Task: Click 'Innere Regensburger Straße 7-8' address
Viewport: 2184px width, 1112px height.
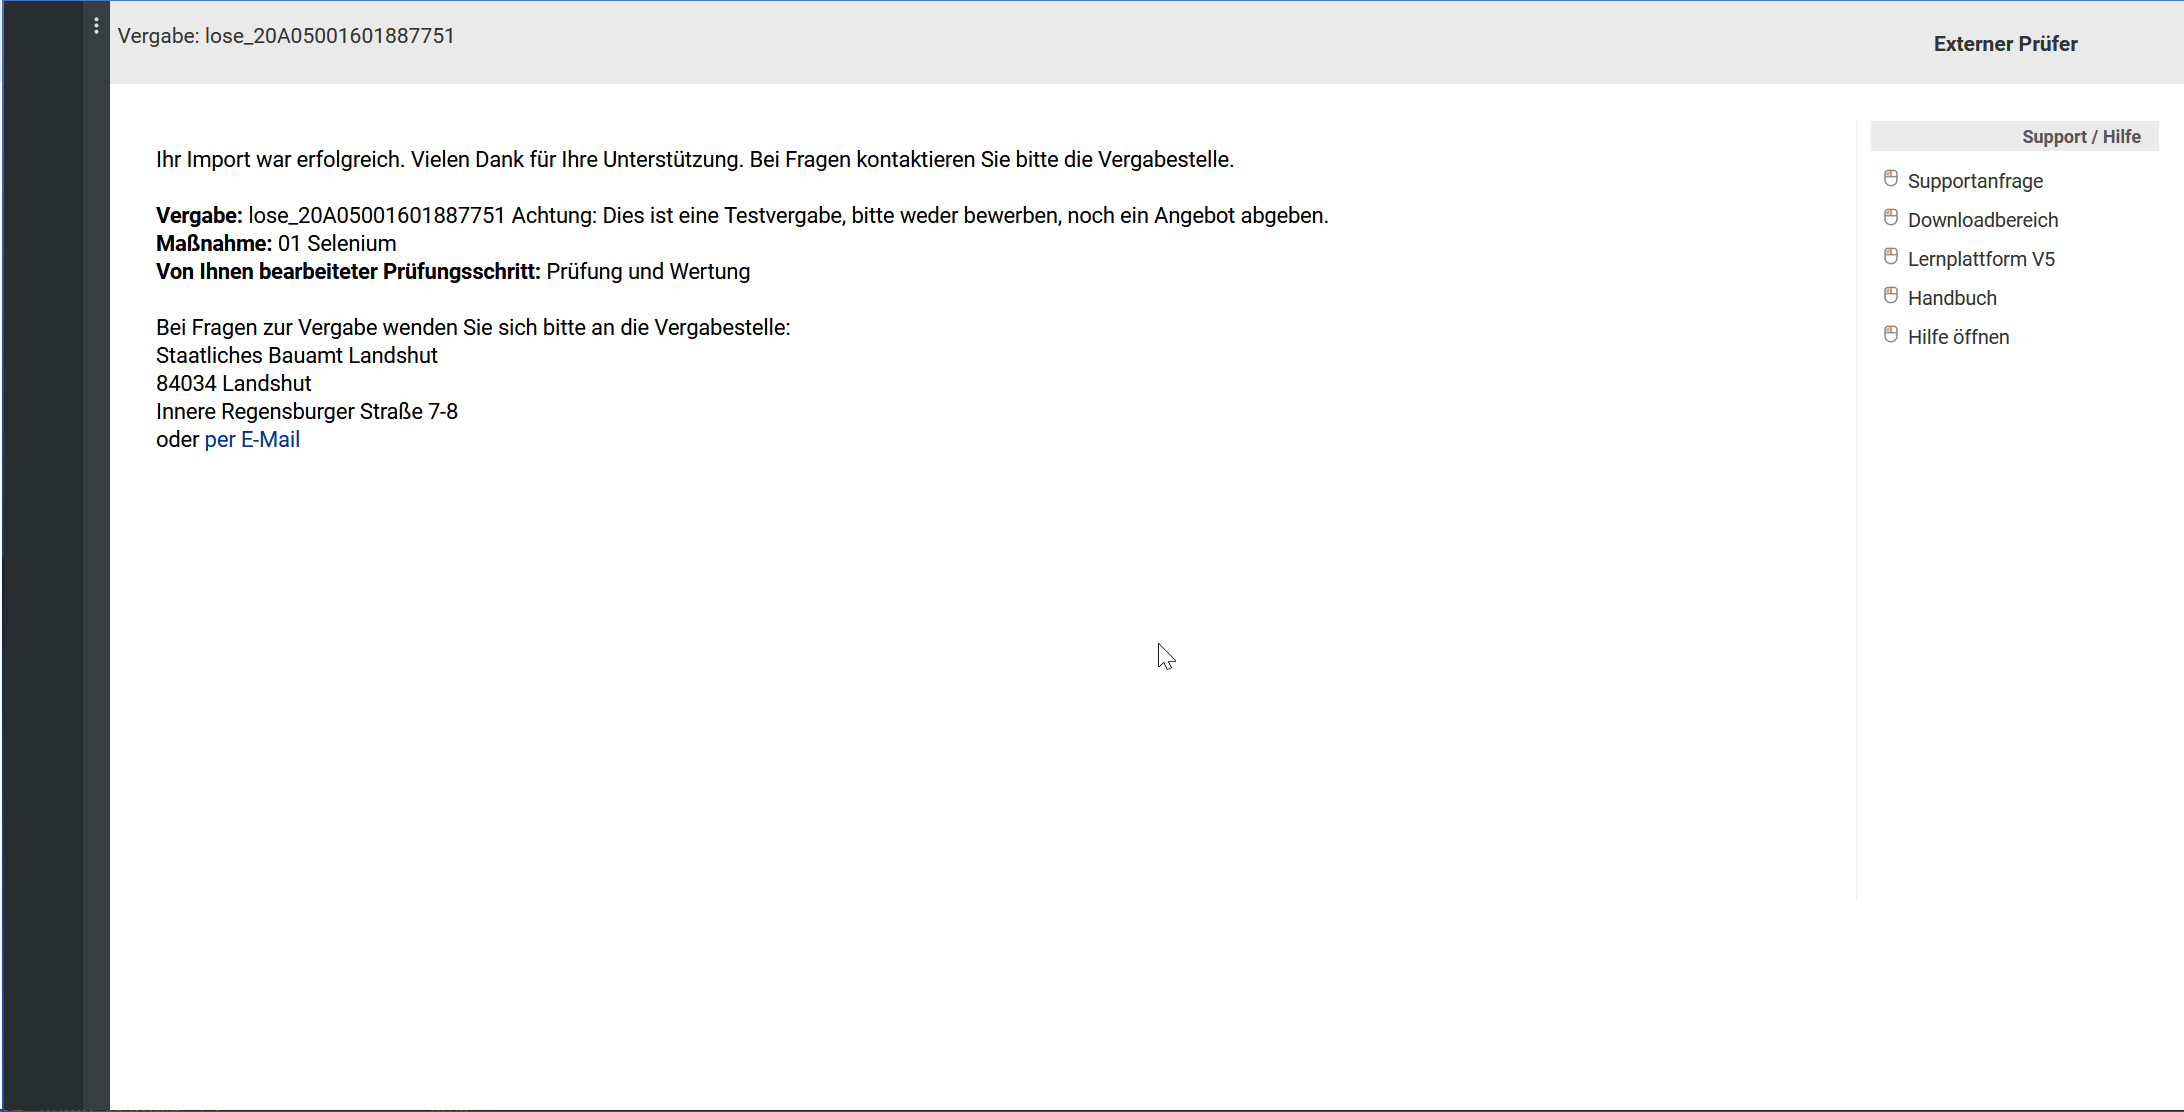Action: tap(307, 412)
